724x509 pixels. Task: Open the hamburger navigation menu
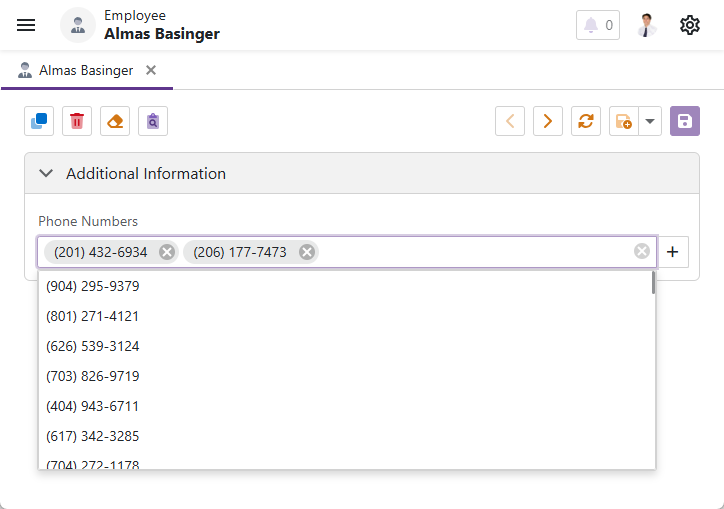(26, 25)
